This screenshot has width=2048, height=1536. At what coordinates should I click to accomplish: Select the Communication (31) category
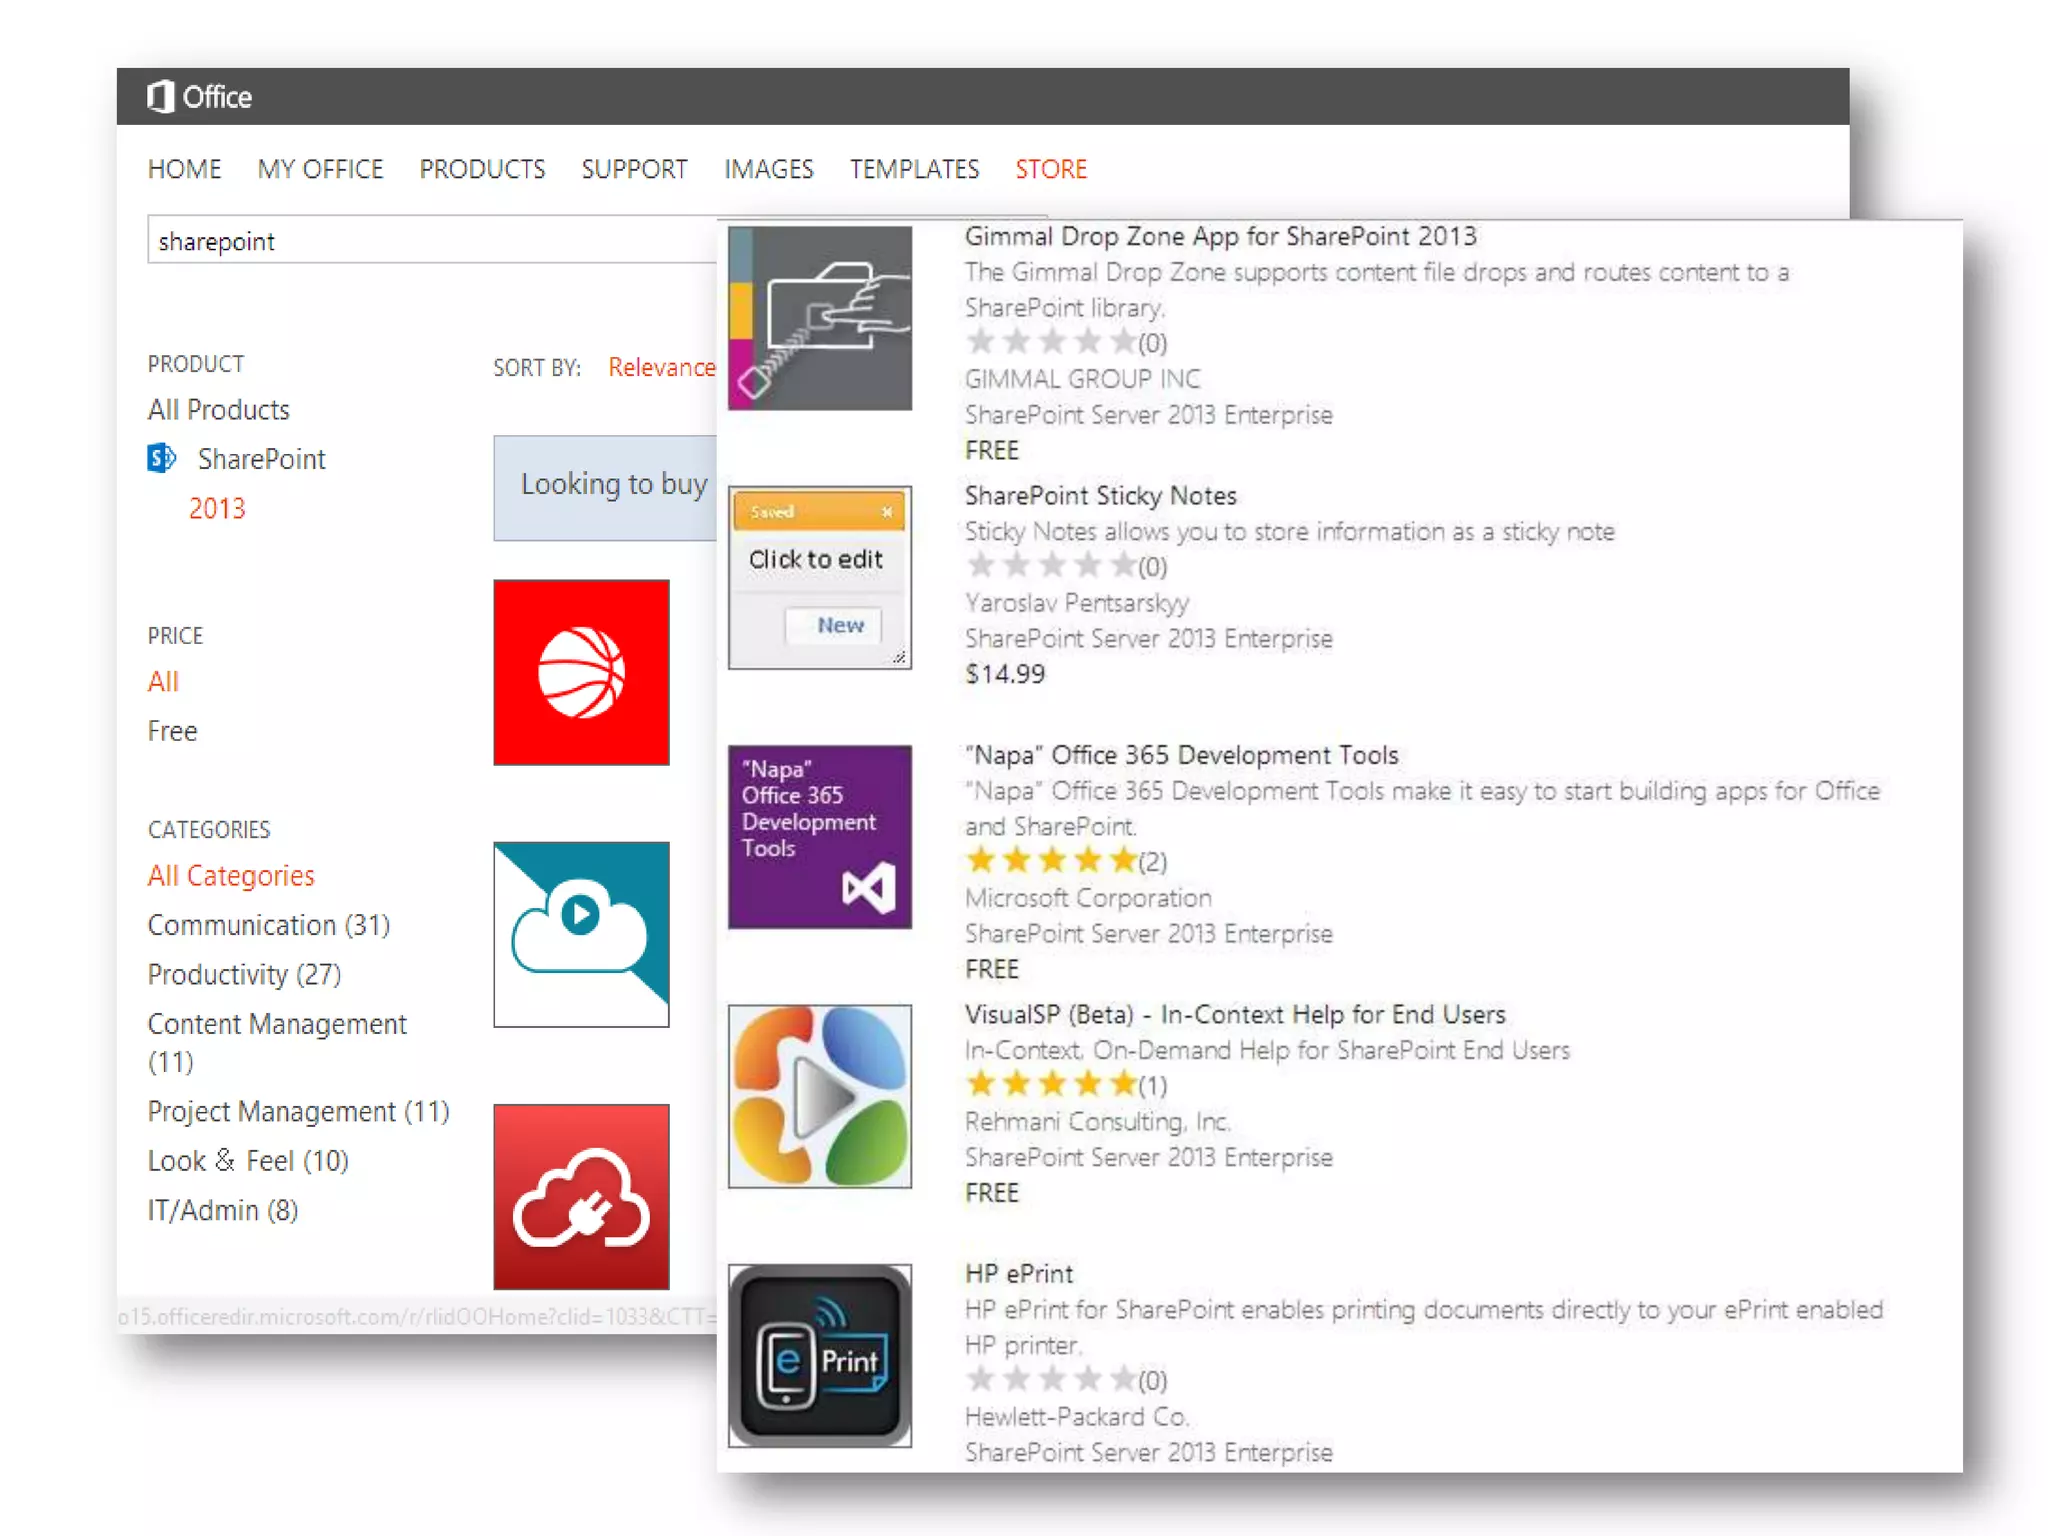(x=268, y=925)
